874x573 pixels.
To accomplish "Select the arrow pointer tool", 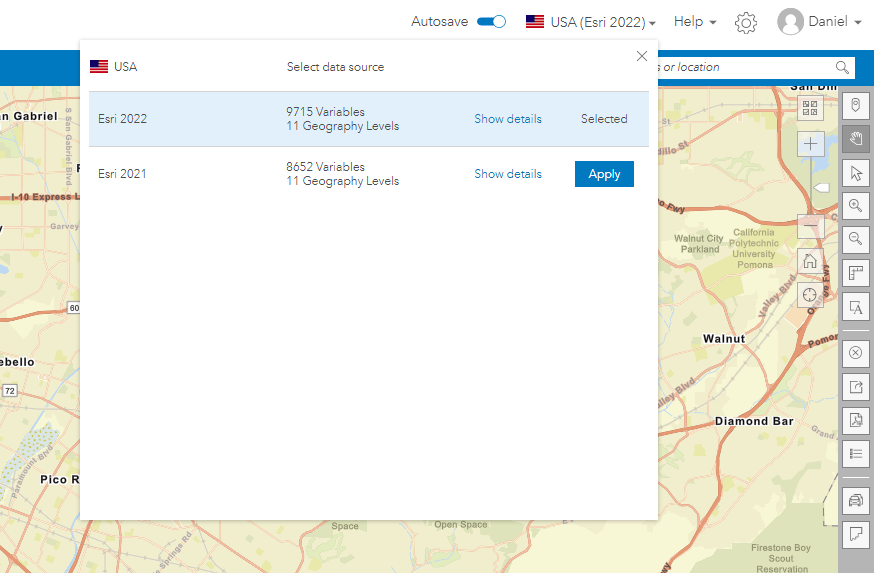I will (x=856, y=173).
